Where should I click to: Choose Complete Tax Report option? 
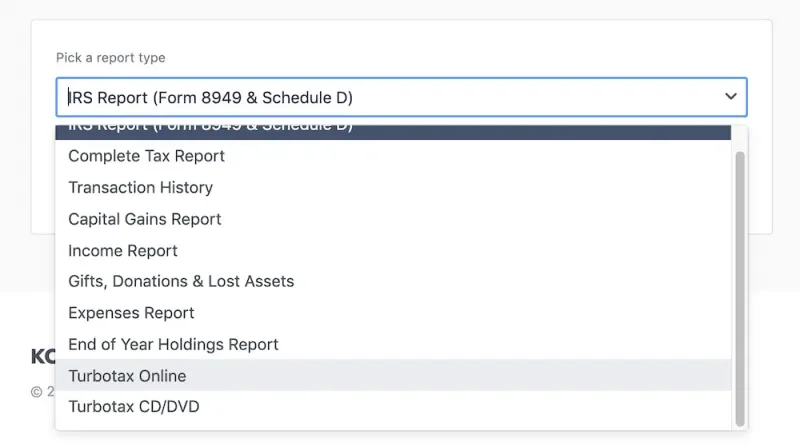147,156
